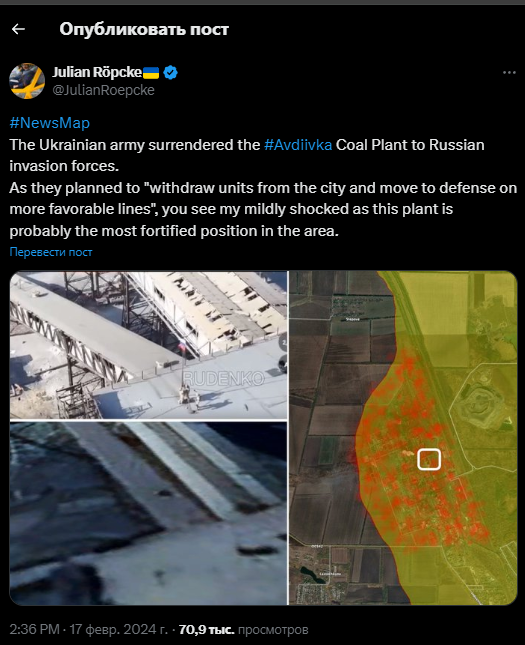Image resolution: width=525 pixels, height=645 pixels.
Task: Click the back arrow icon
Action: tap(18, 29)
